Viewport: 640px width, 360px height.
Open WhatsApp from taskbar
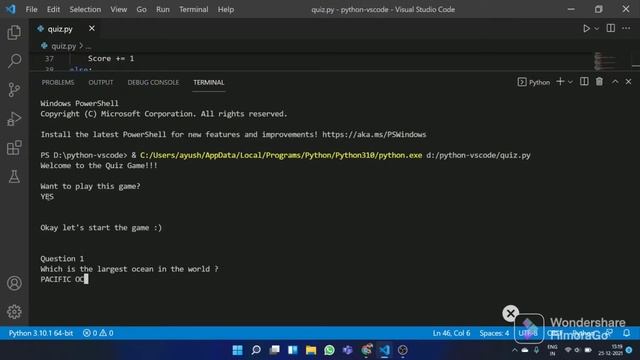point(329,350)
